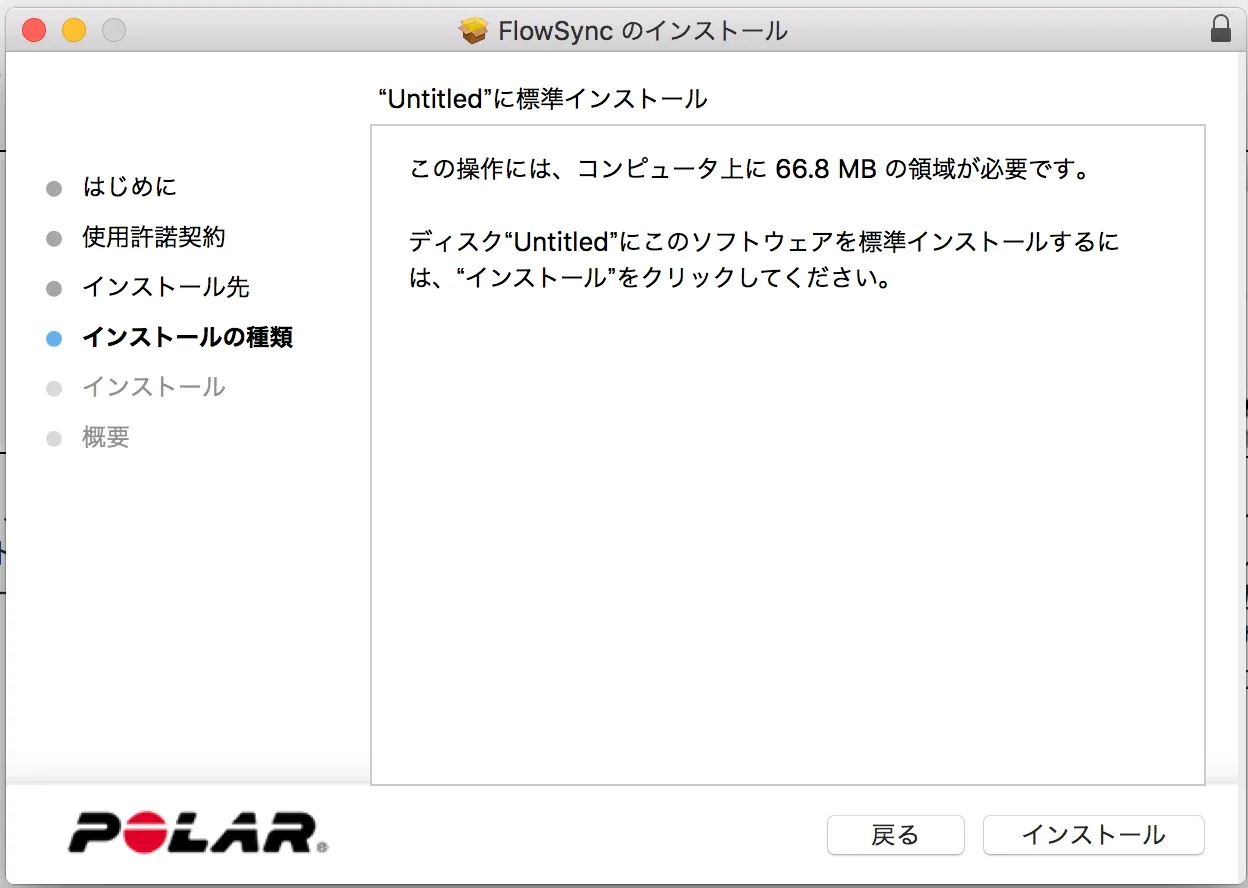Click the grayed 概要 step in sidebar
The image size is (1248, 888).
click(106, 437)
